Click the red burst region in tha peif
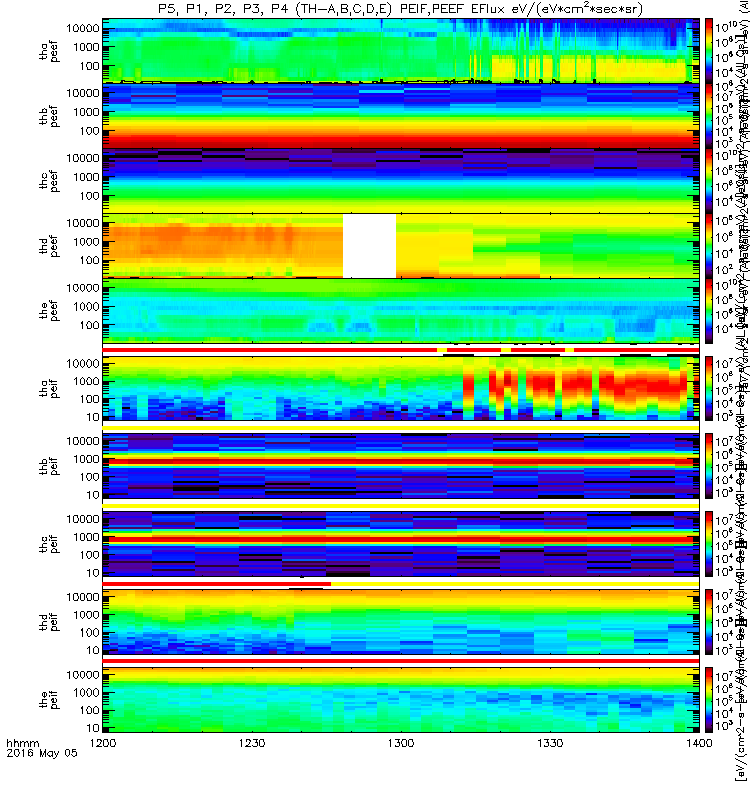 click(576, 386)
